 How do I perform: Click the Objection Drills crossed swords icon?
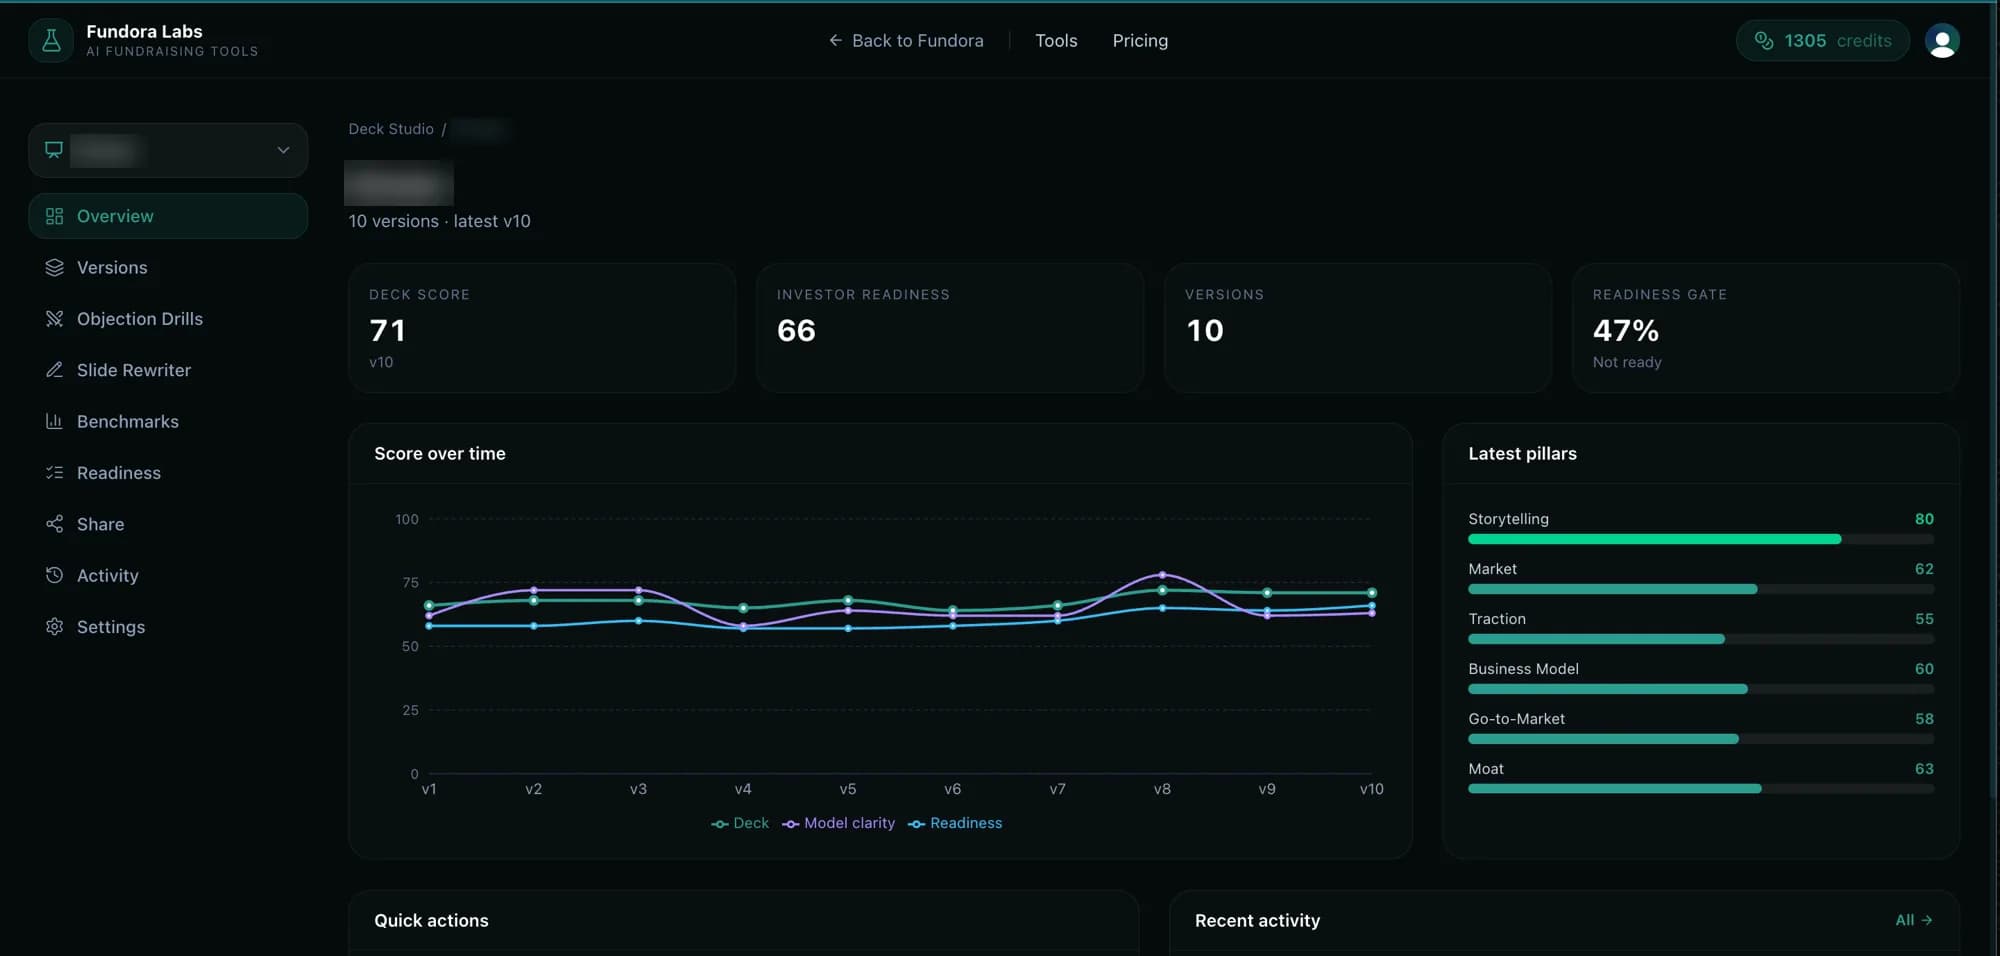click(x=55, y=318)
